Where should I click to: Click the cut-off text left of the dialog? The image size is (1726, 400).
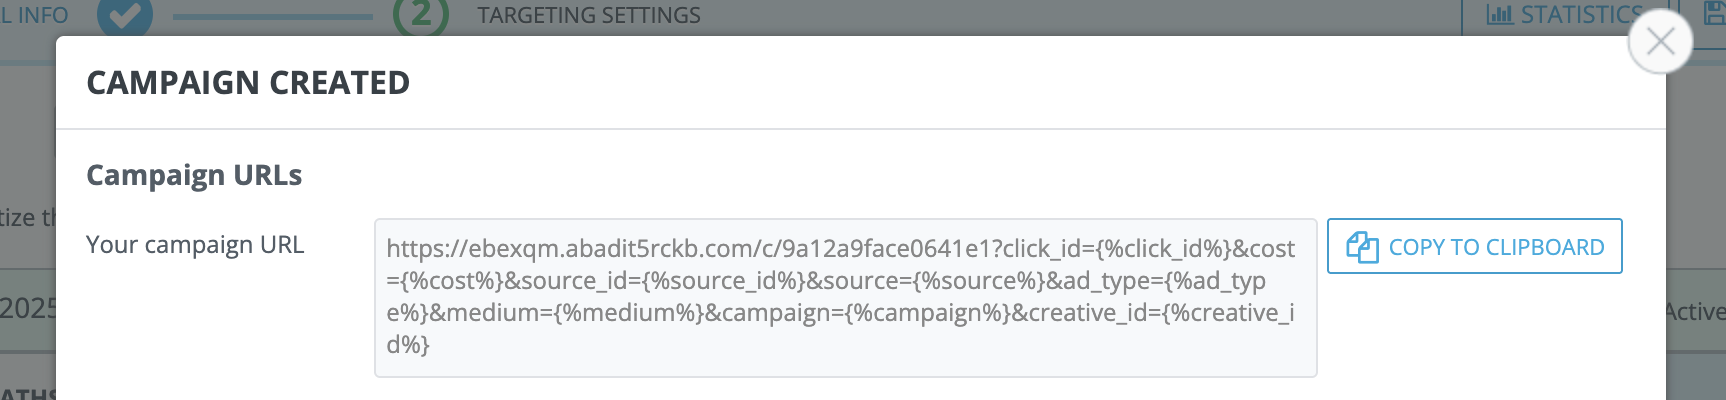(x=27, y=217)
